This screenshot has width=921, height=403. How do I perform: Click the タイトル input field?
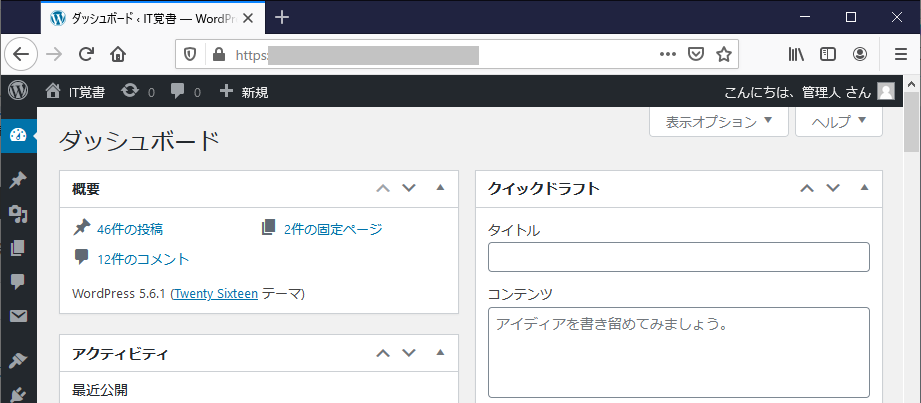(x=678, y=257)
